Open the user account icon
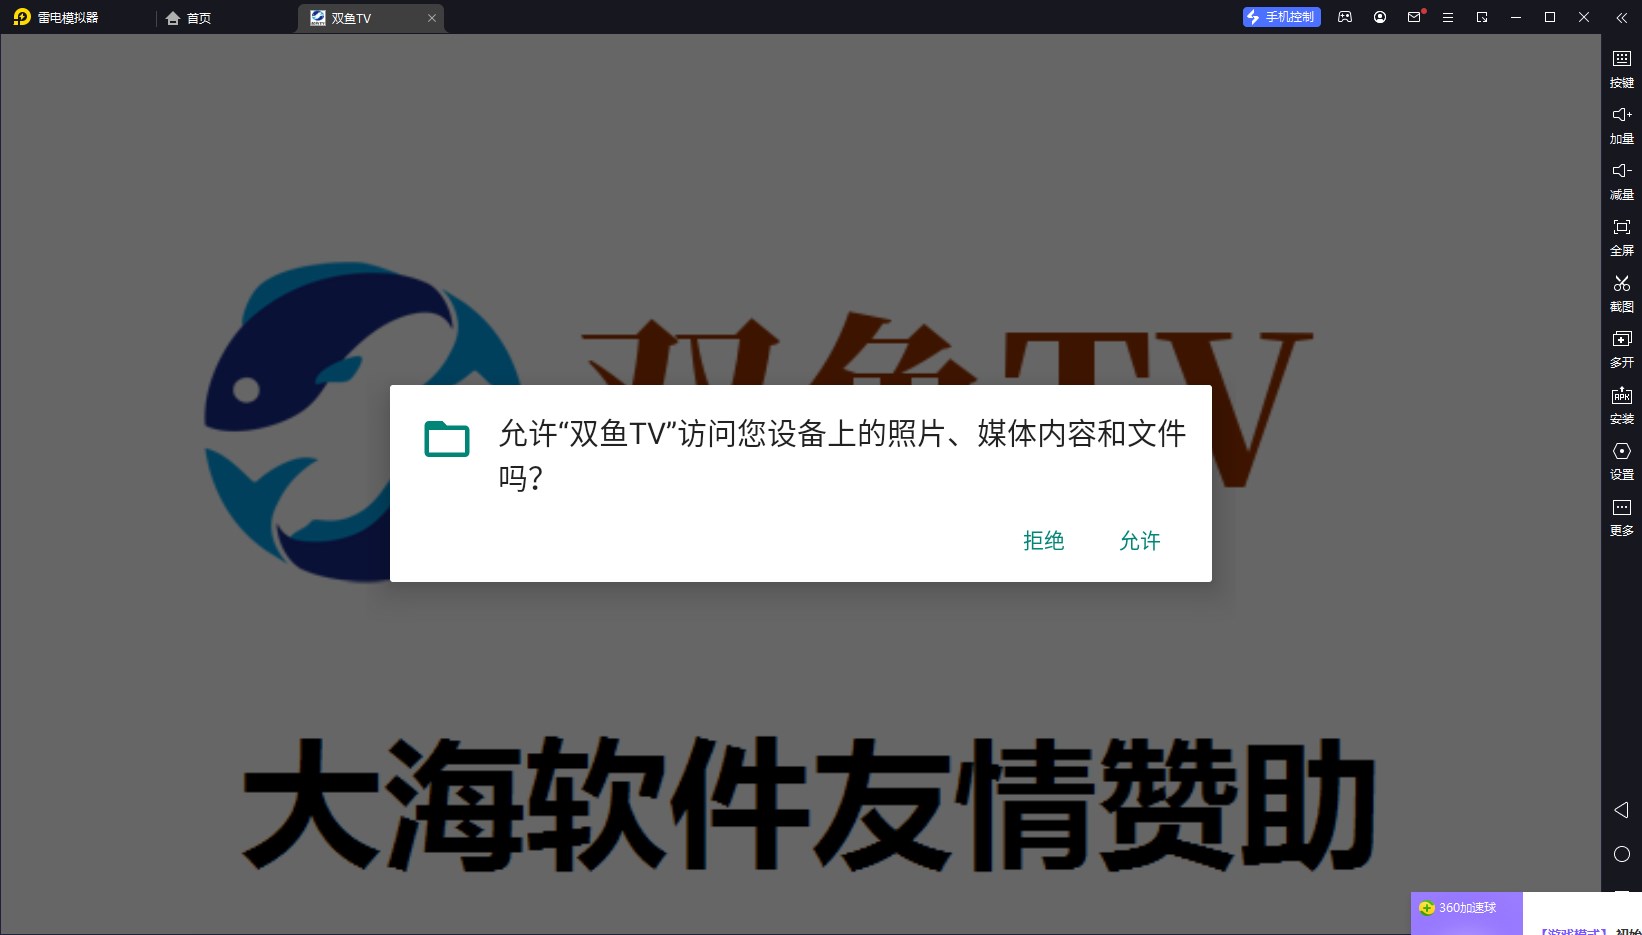The width and height of the screenshot is (1642, 935). point(1379,17)
